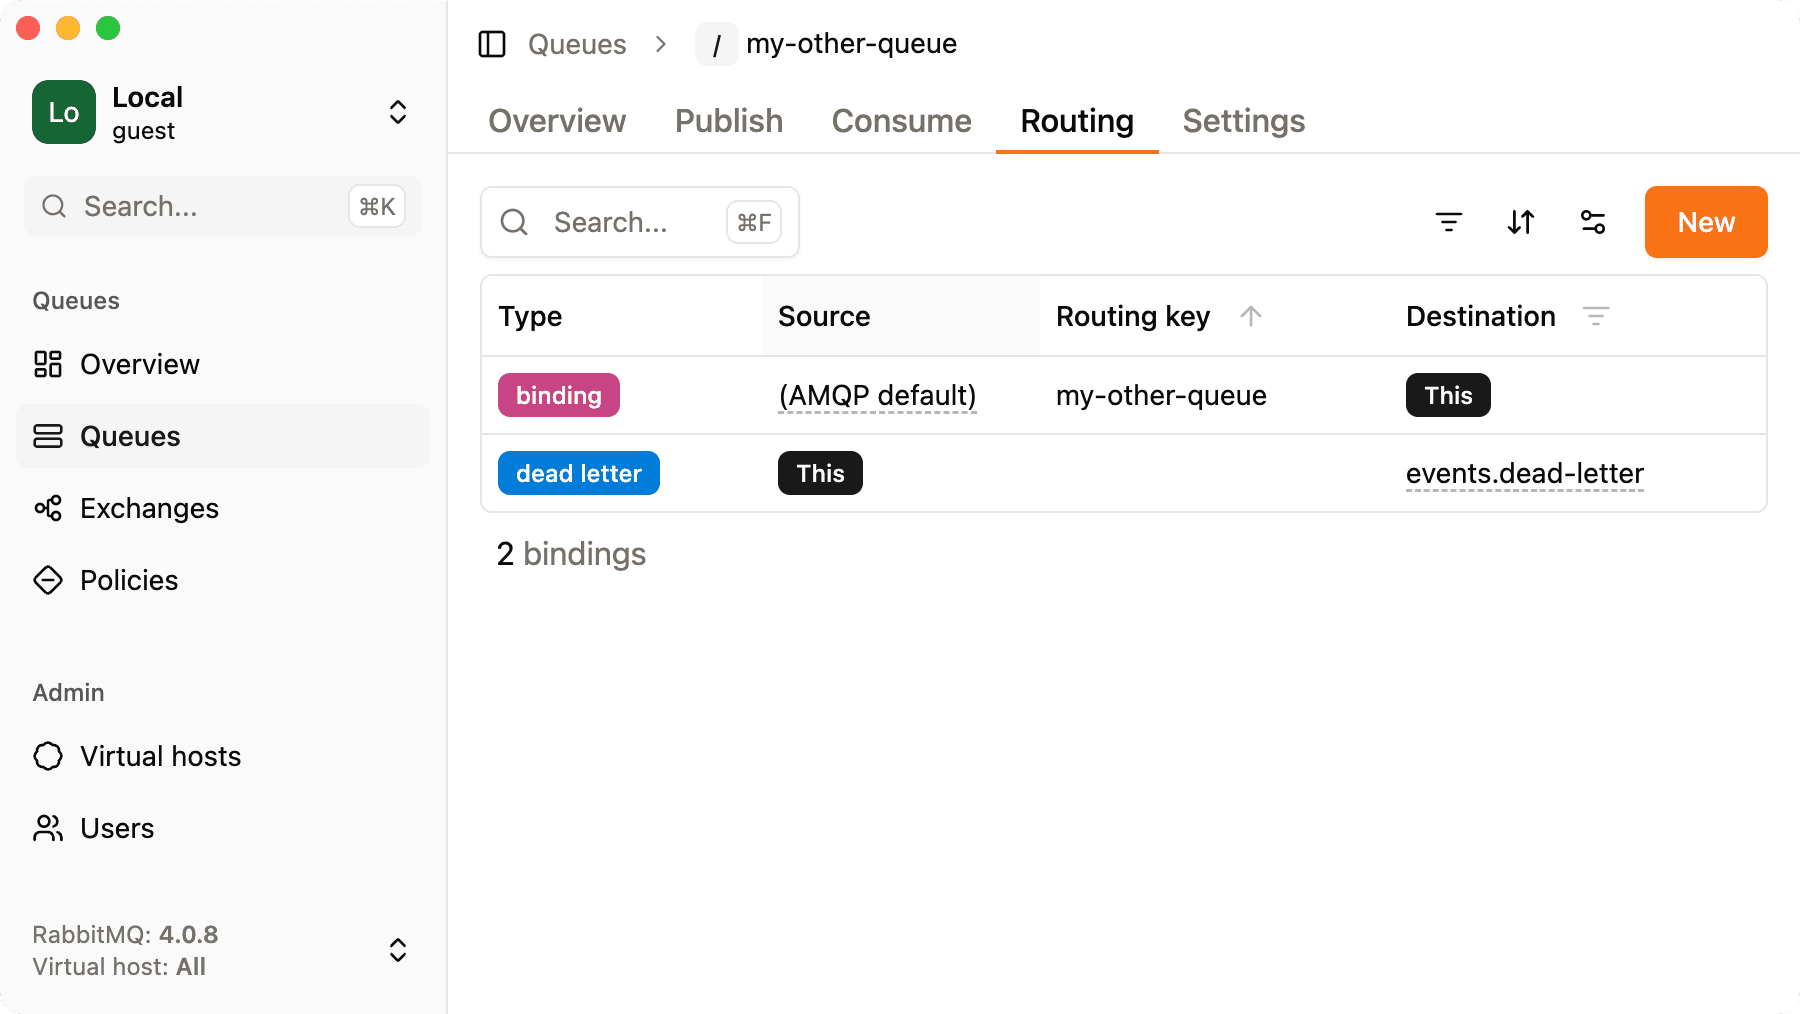Image resolution: width=1800 pixels, height=1014 pixels.
Task: Expand the Local guest account switcher
Action: [x=397, y=112]
